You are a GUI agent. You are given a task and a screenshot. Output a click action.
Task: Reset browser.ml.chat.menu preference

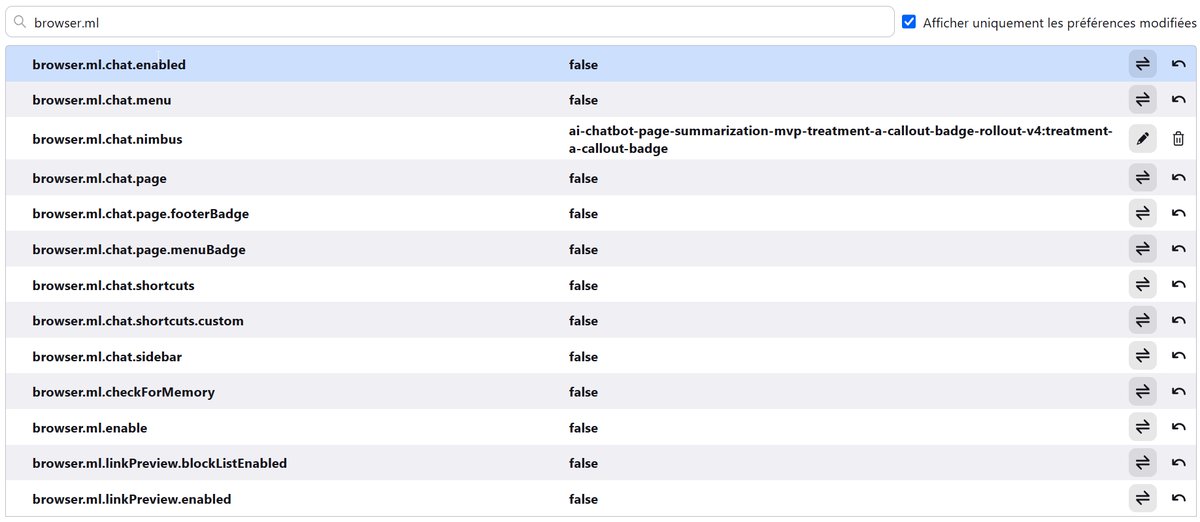click(x=1178, y=100)
